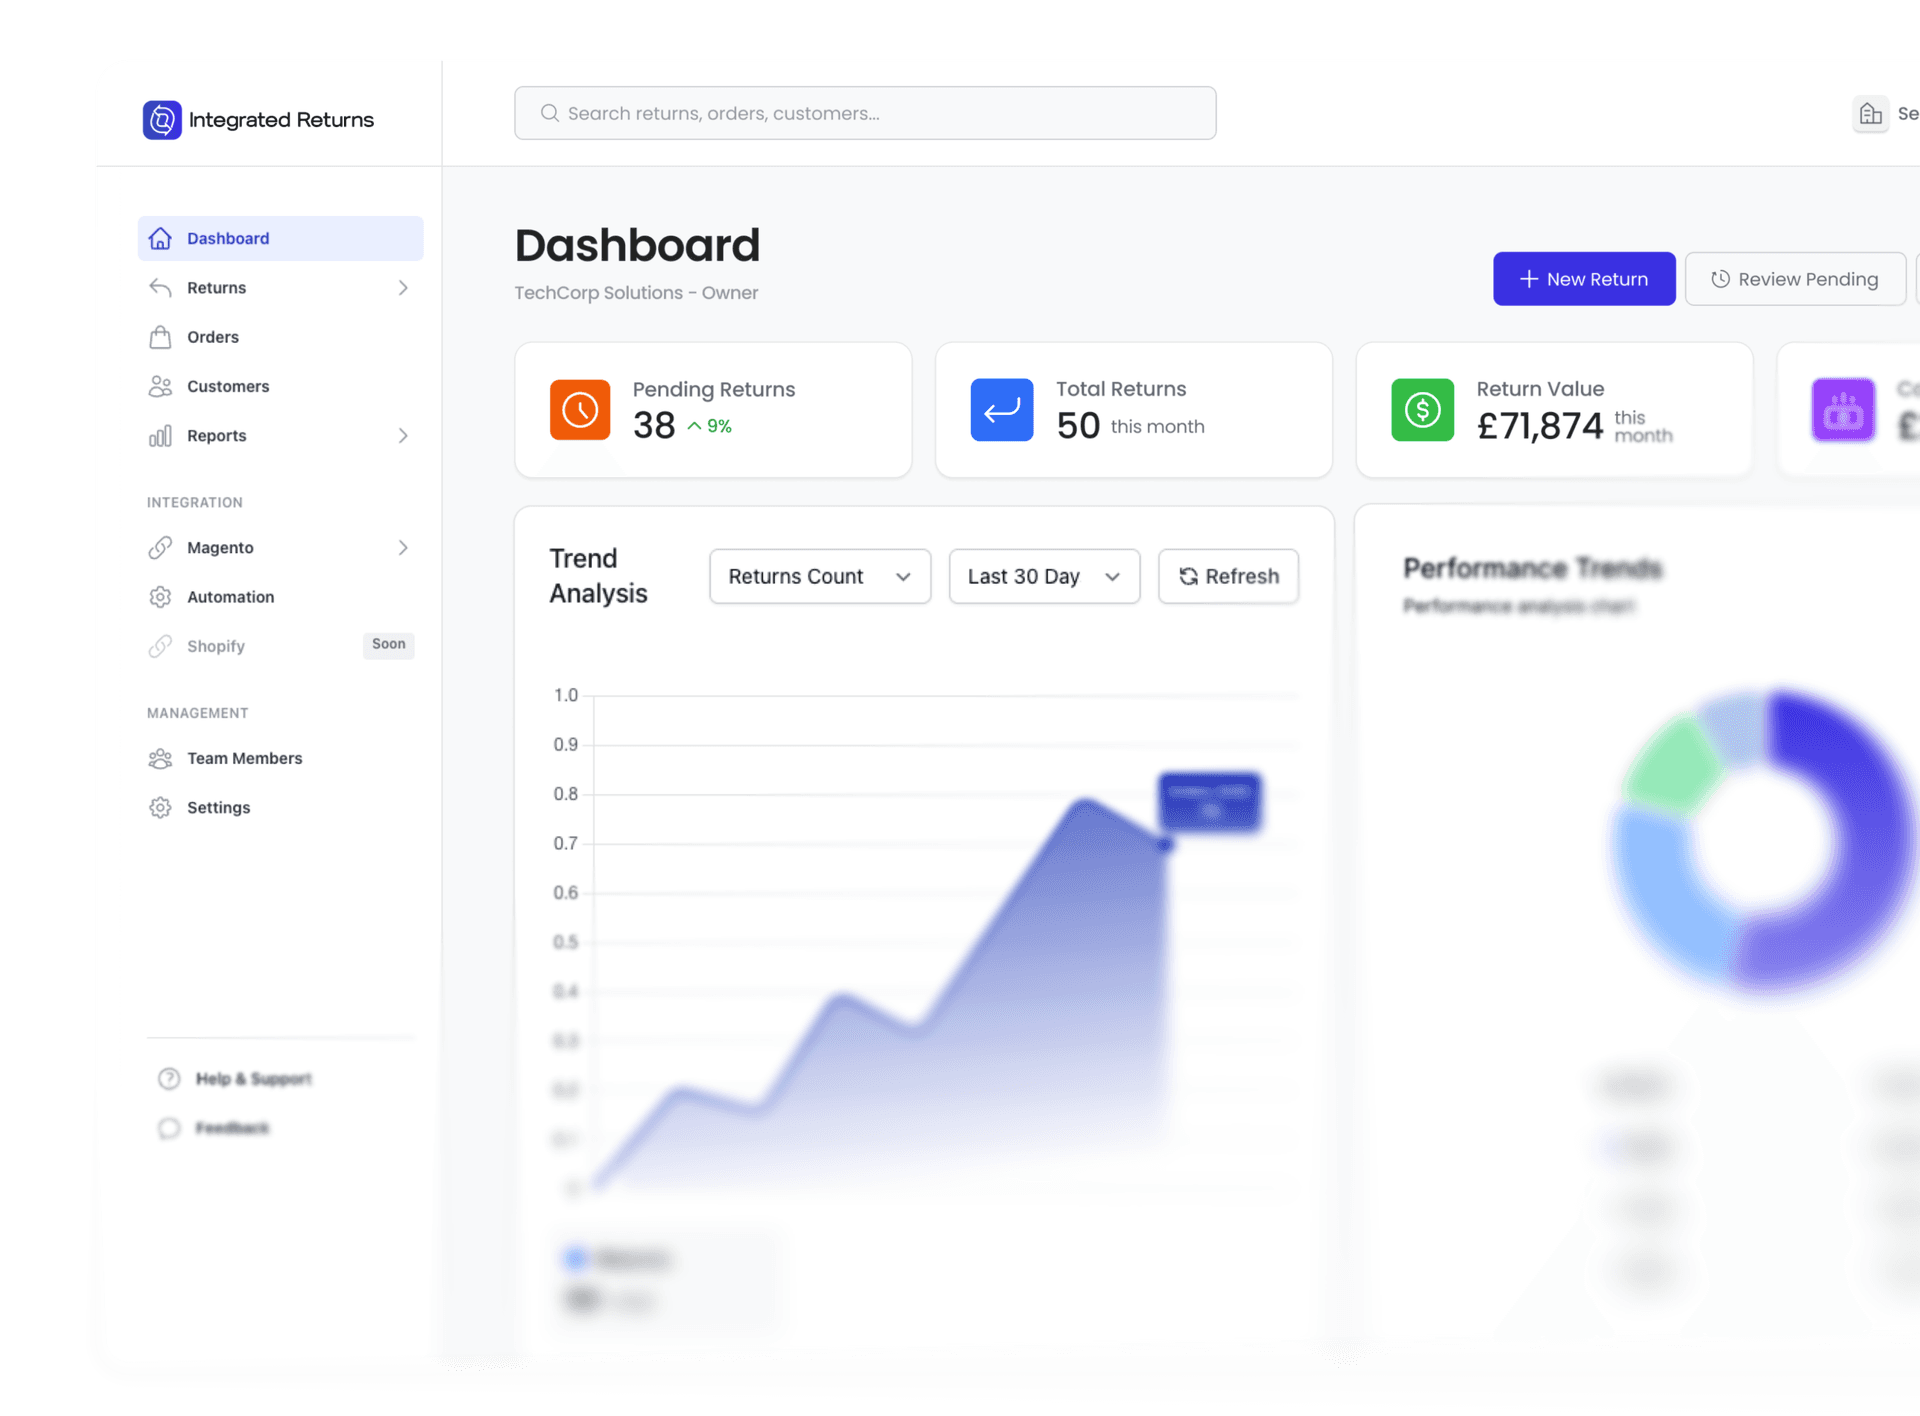This screenshot has height=1416, width=1920.
Task: Click the green Return Value dollar icon
Action: (1422, 410)
